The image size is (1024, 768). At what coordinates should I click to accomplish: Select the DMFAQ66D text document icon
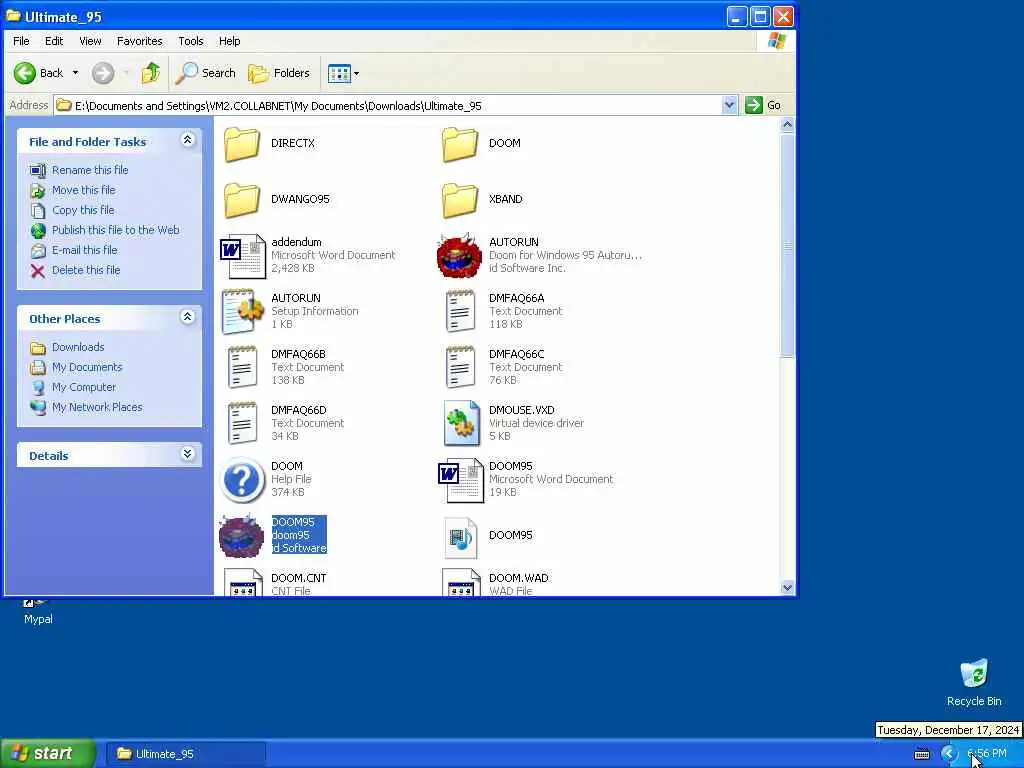click(242, 424)
